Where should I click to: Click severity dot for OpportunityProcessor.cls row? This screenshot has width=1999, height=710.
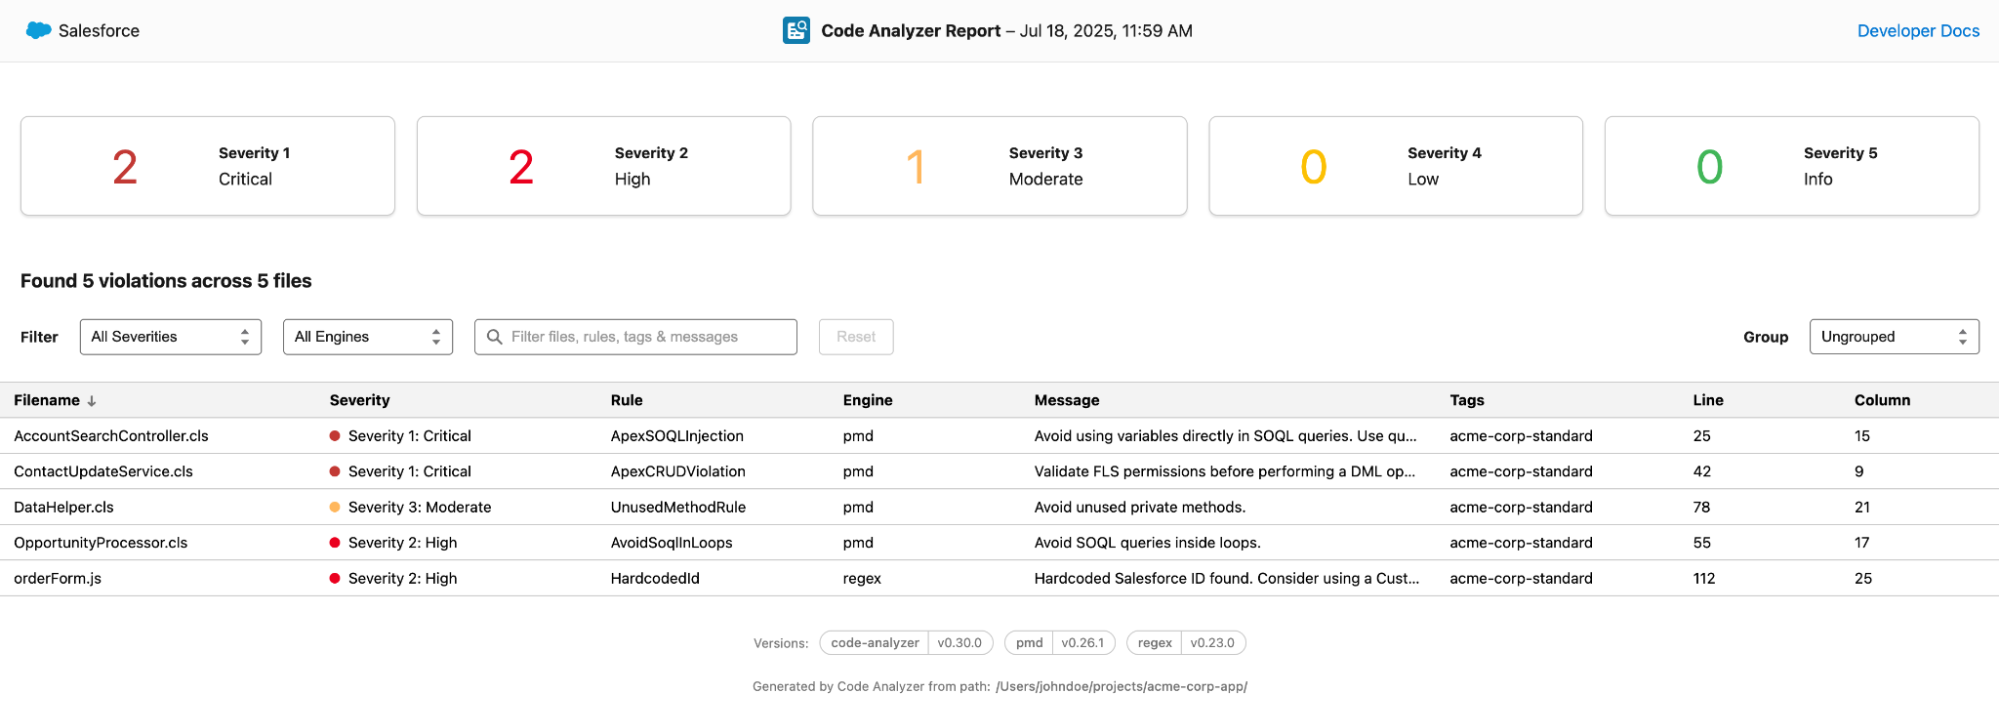coord(335,543)
